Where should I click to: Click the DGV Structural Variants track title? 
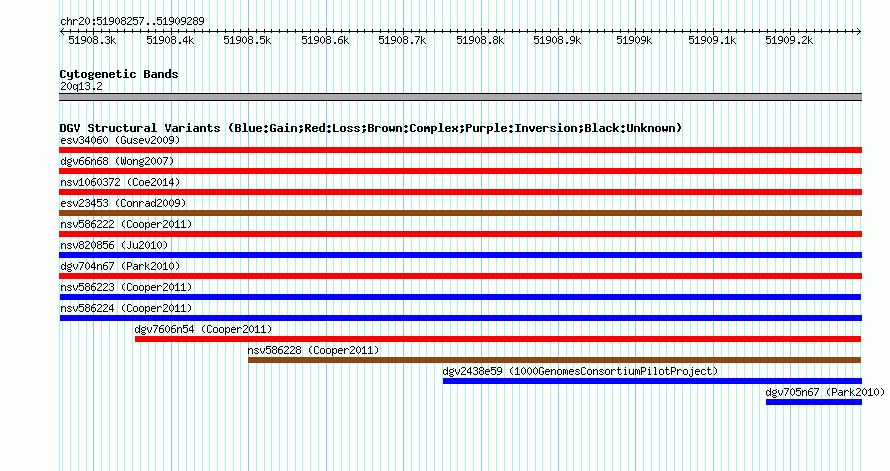pyautogui.click(x=371, y=128)
